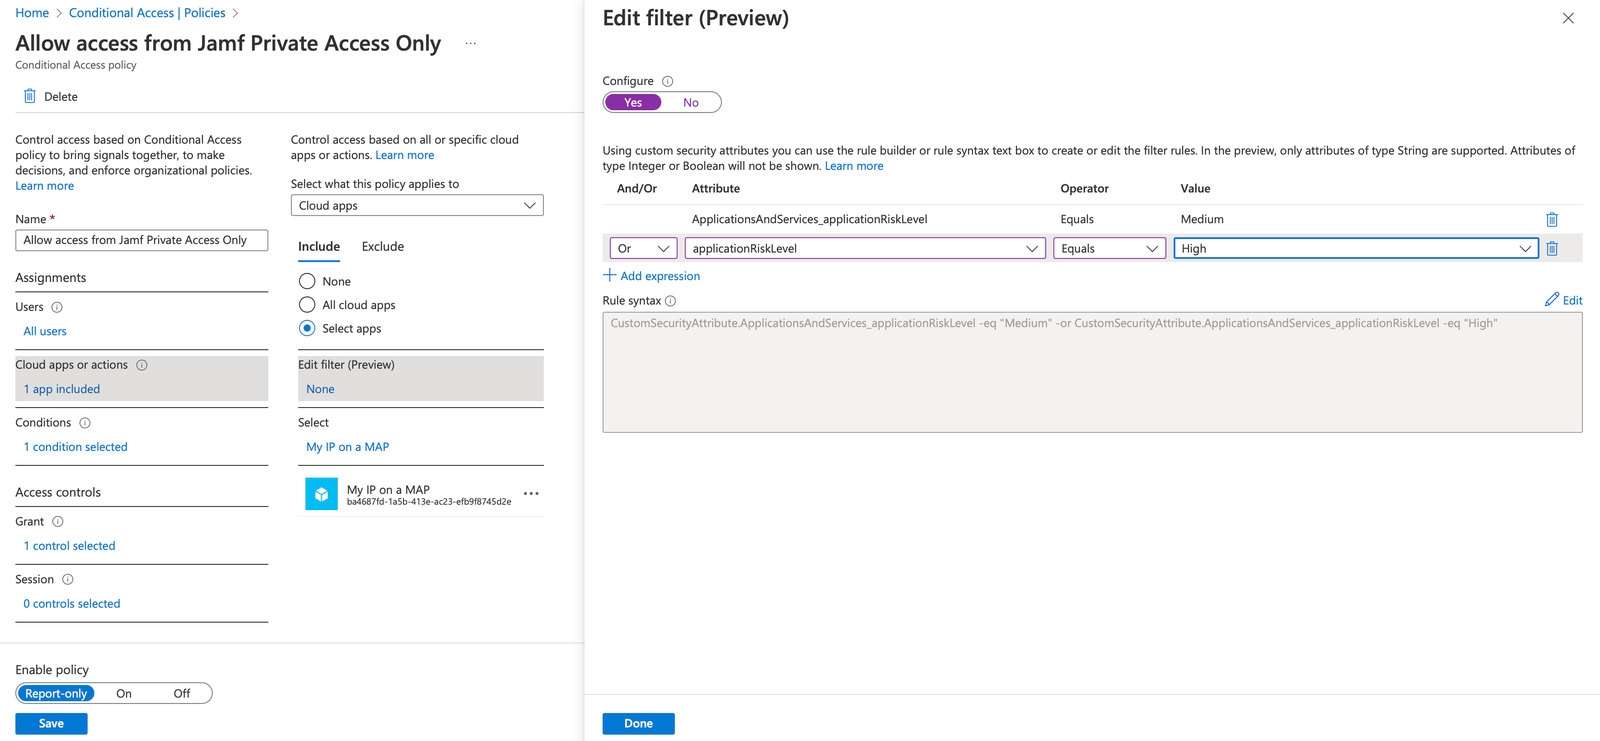Open the info icon next to Users
The width and height of the screenshot is (1600, 741).
coord(57,307)
